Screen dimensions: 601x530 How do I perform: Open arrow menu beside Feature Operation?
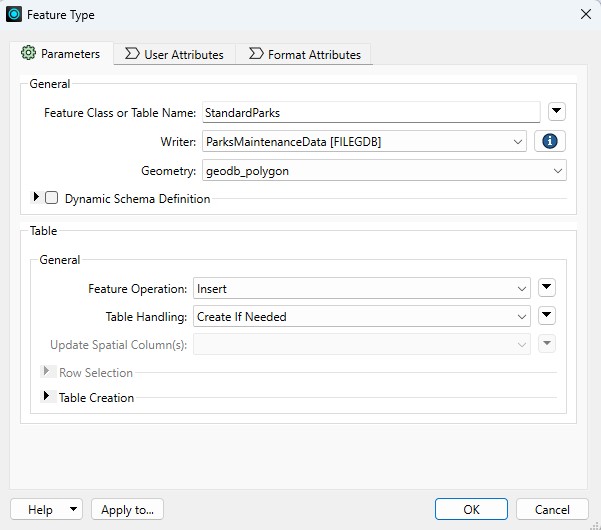[x=546, y=289]
